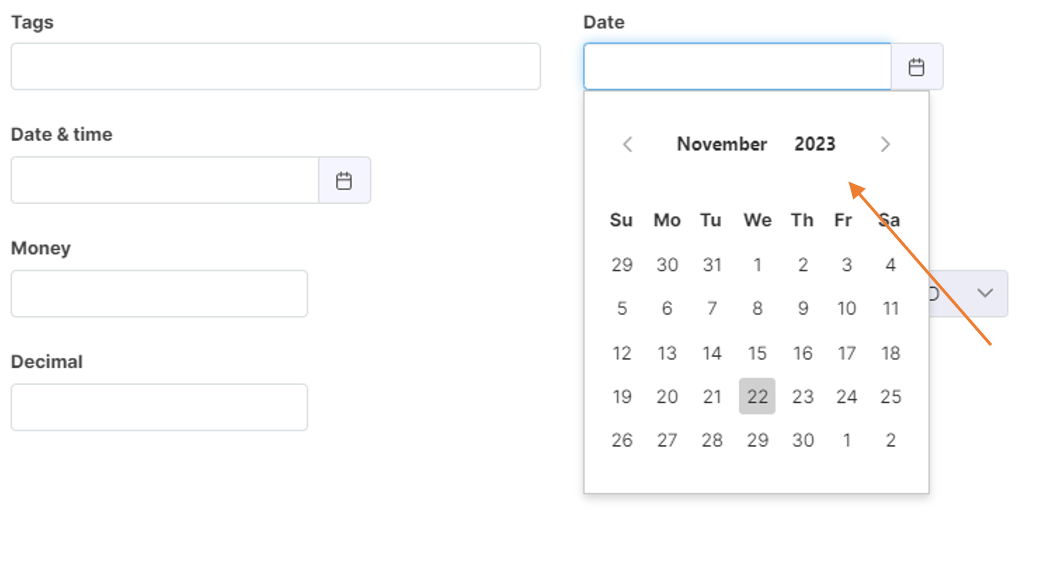The width and height of the screenshot is (1040, 576).
Task: Focus the Date & time text input
Action: (x=165, y=180)
